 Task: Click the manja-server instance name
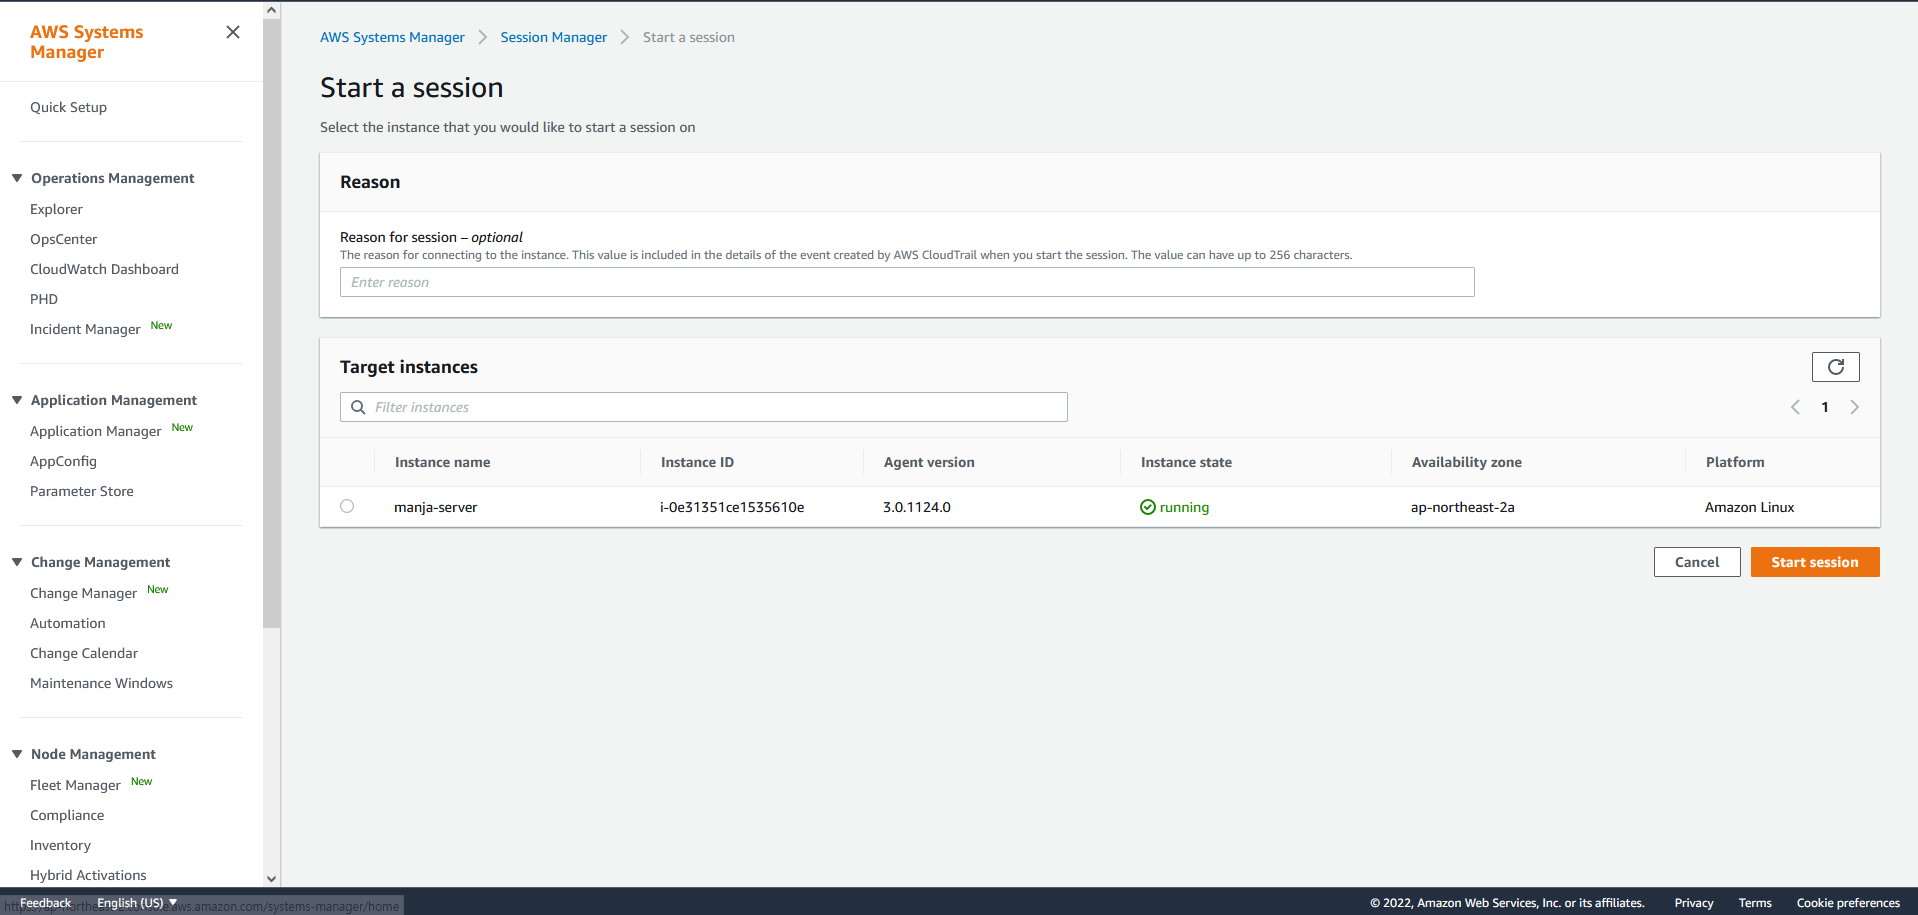pyautogui.click(x=435, y=507)
